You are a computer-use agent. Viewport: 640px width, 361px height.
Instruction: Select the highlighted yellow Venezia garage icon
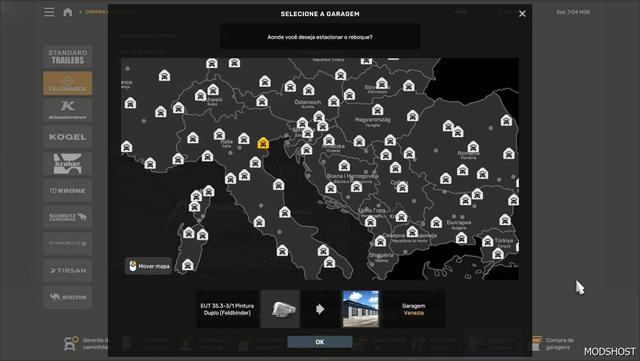[263, 143]
